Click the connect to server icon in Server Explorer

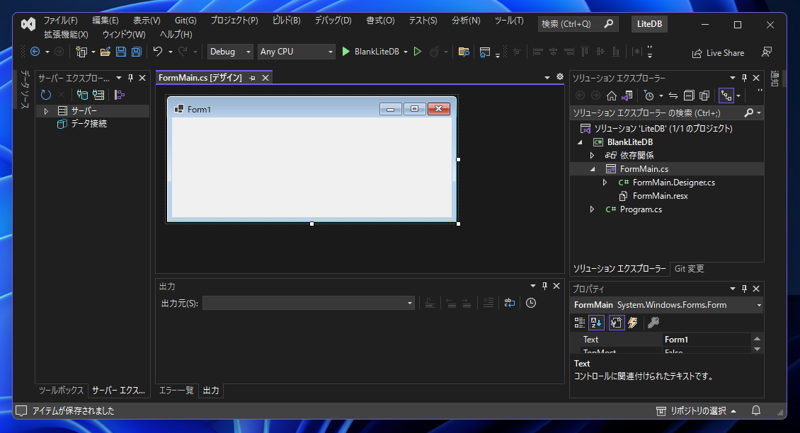98,94
